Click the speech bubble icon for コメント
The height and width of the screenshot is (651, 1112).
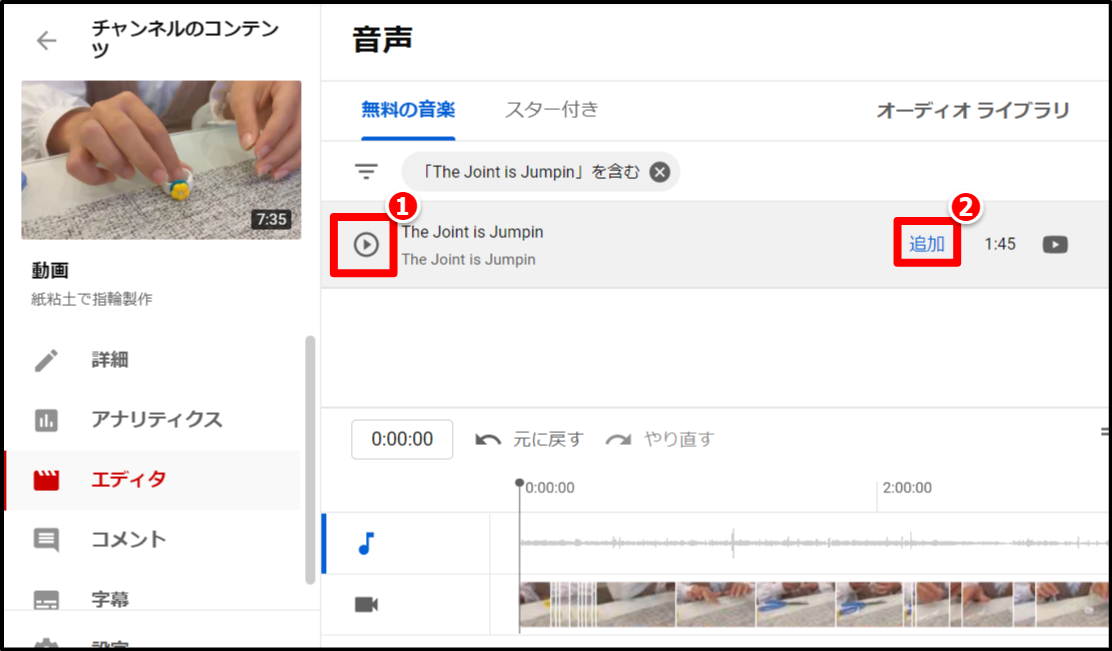click(x=47, y=540)
